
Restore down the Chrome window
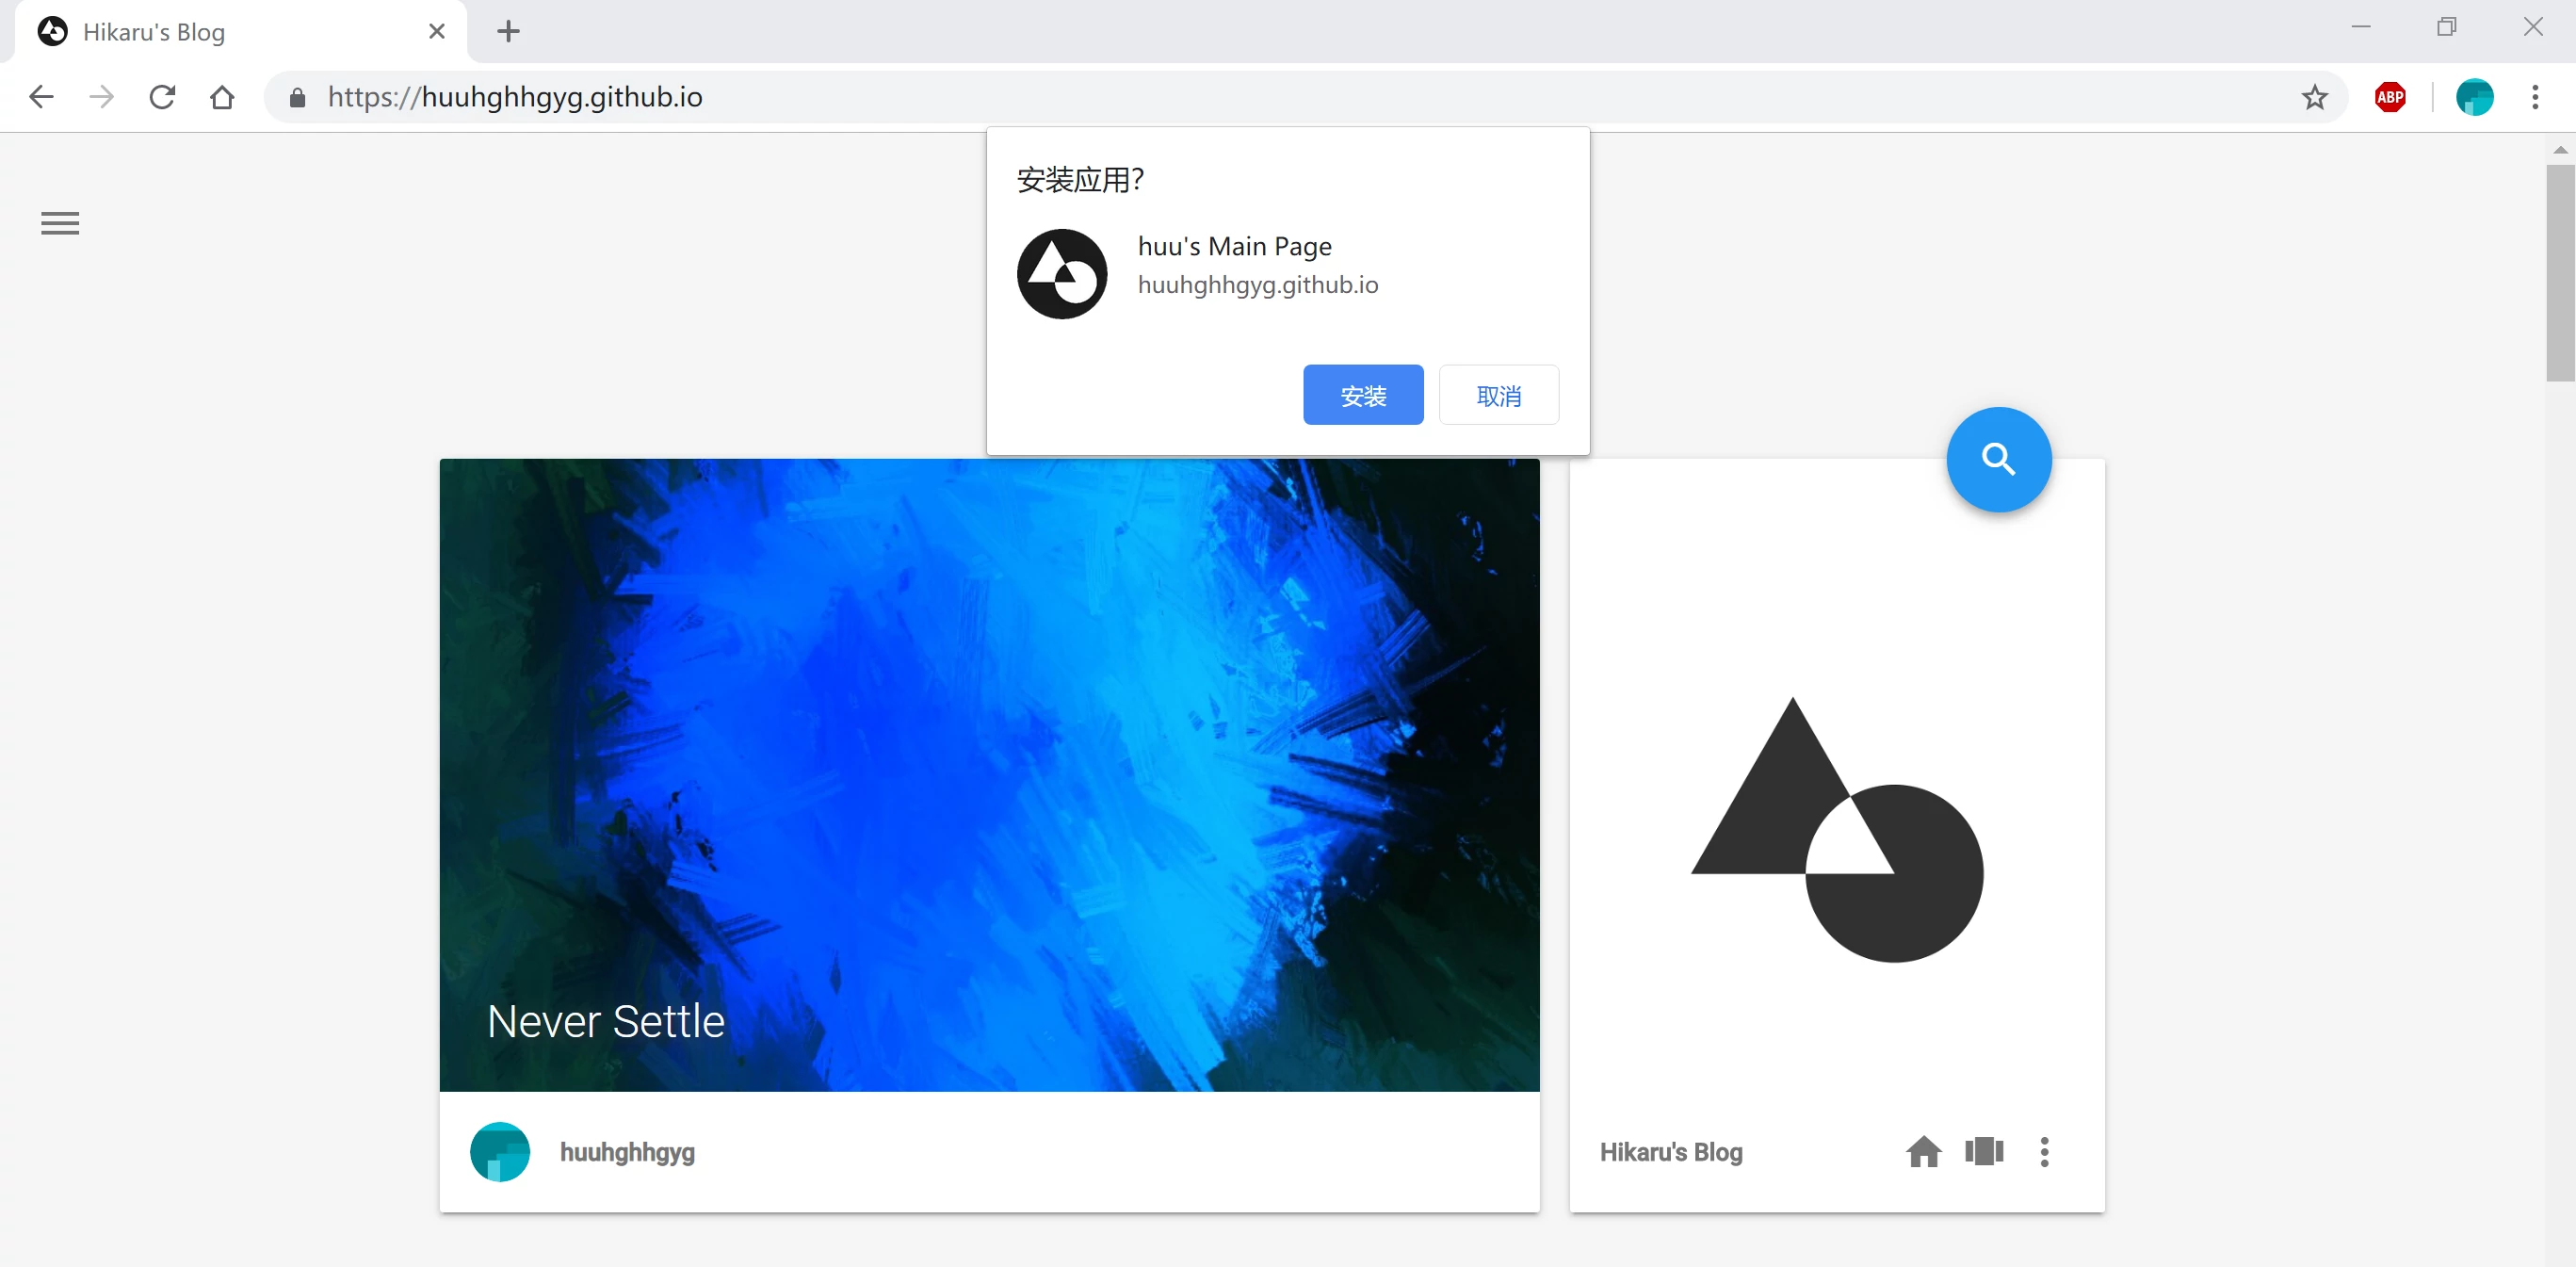[2446, 27]
